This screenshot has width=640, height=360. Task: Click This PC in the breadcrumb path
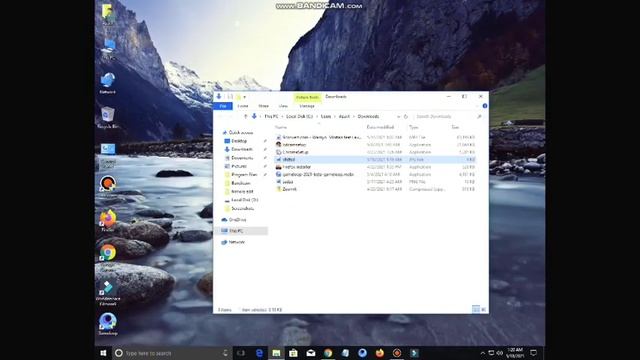(x=271, y=117)
